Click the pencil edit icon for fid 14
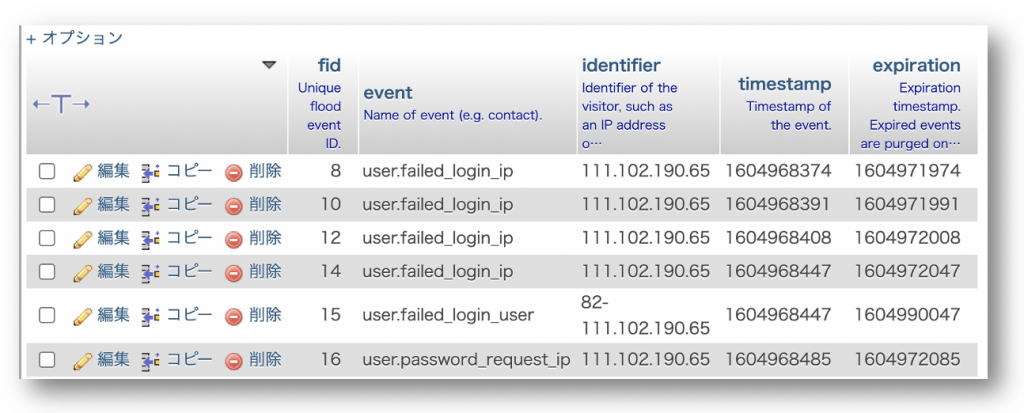Image resolution: width=1024 pixels, height=413 pixels. tap(82, 271)
